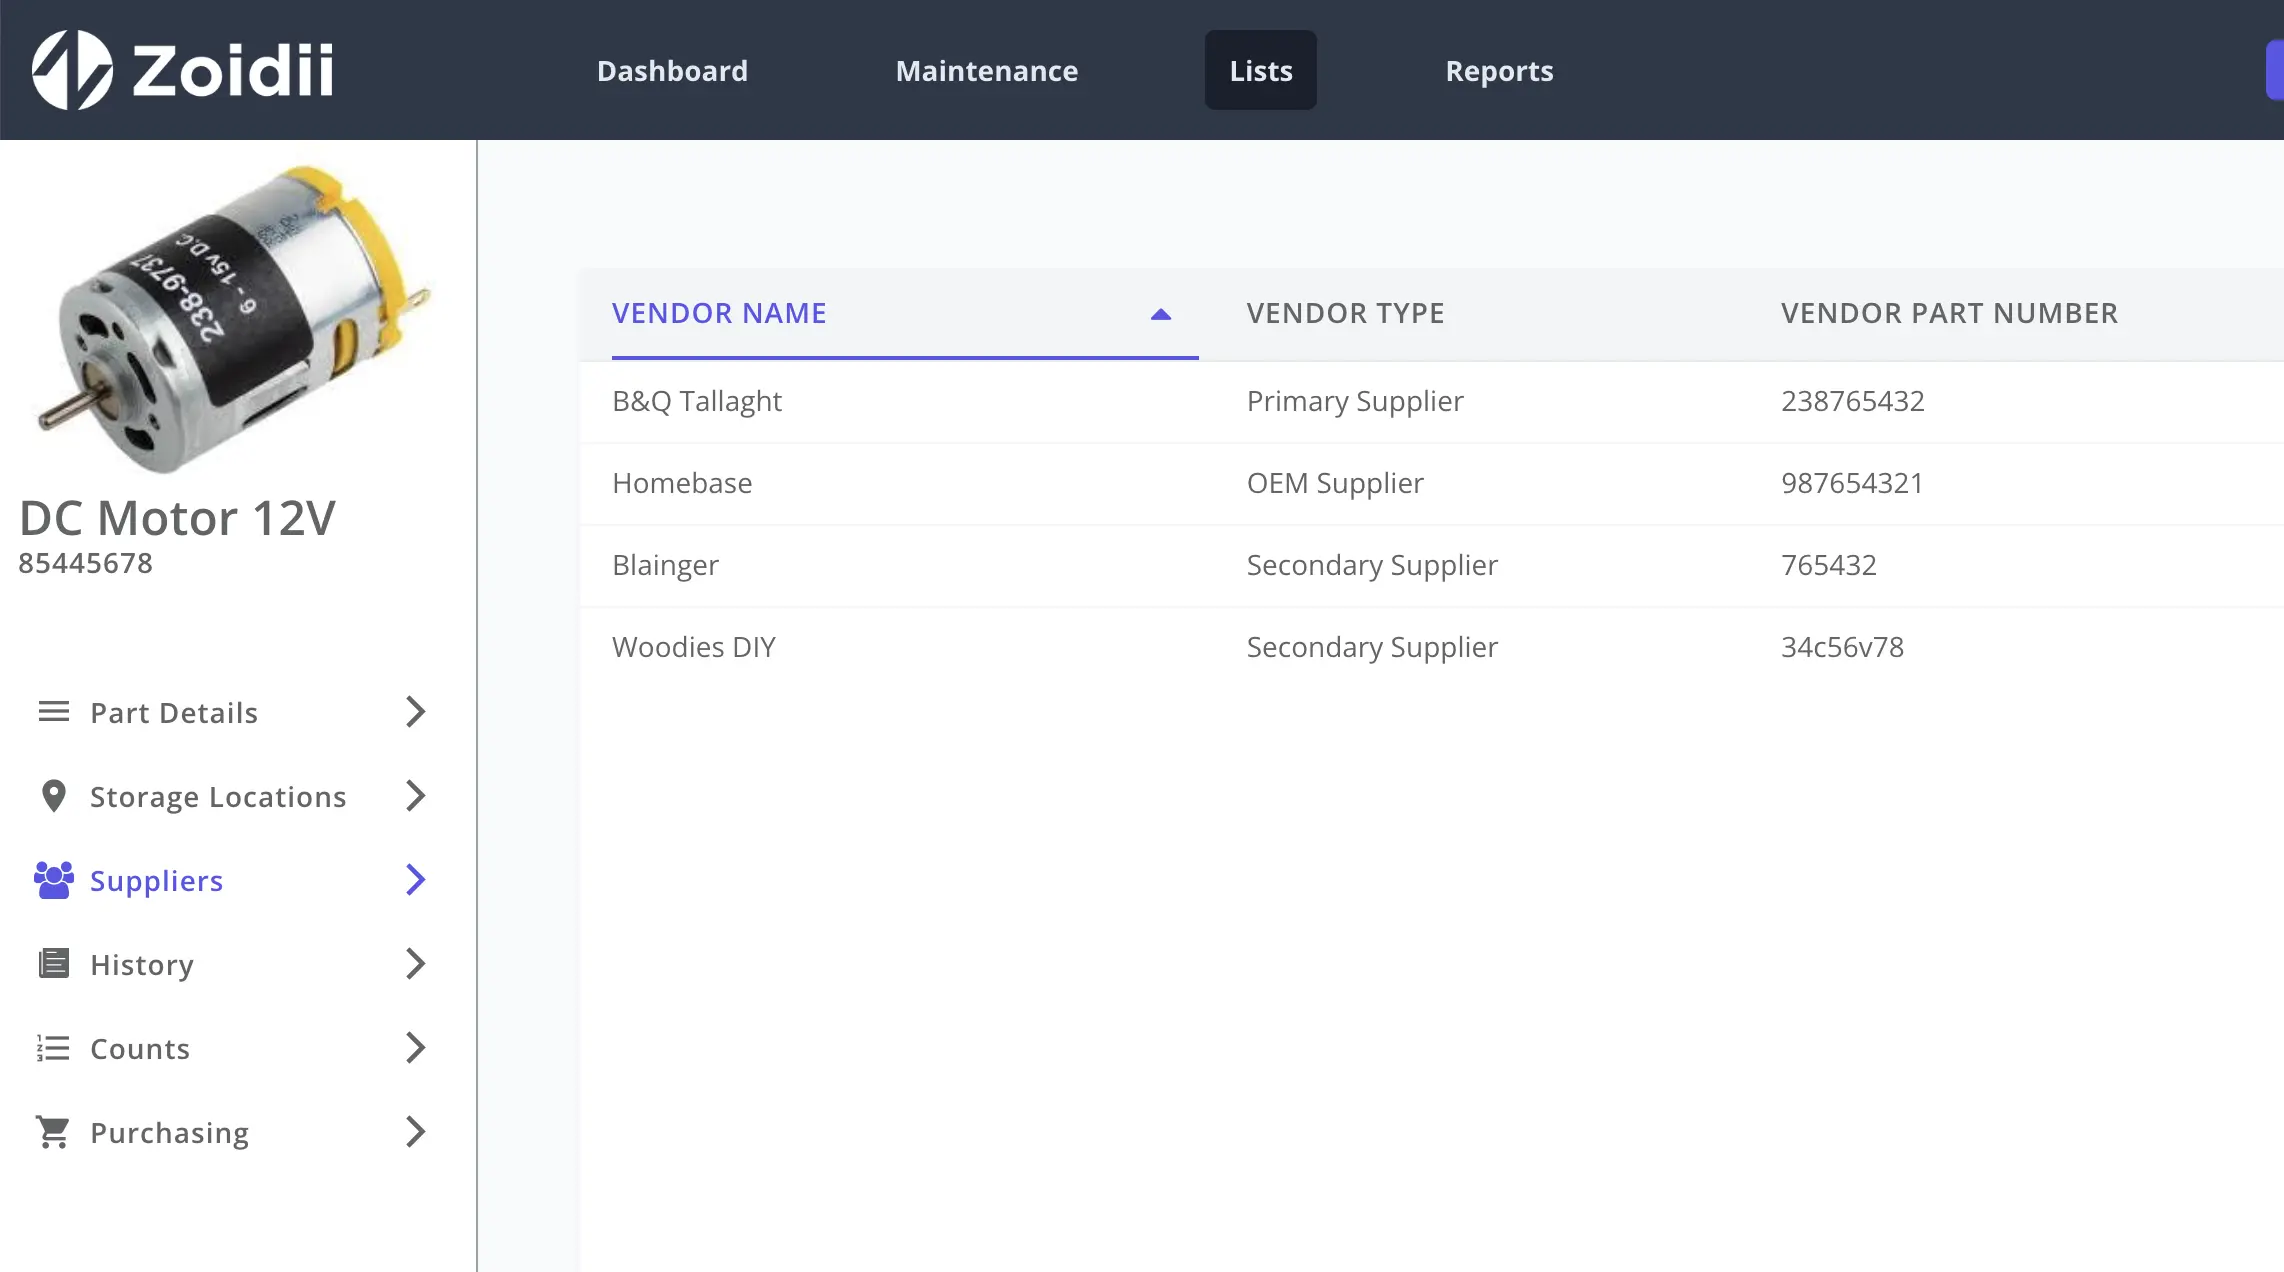Select the Woodies DIY vendor row
2284x1272 pixels.
1431,647
